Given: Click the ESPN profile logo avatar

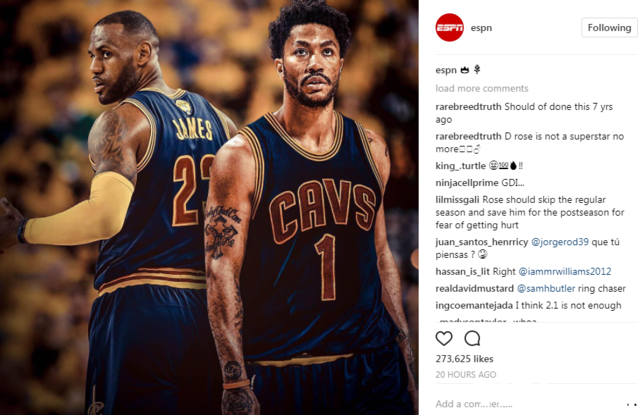Looking at the screenshot, I should (x=449, y=28).
